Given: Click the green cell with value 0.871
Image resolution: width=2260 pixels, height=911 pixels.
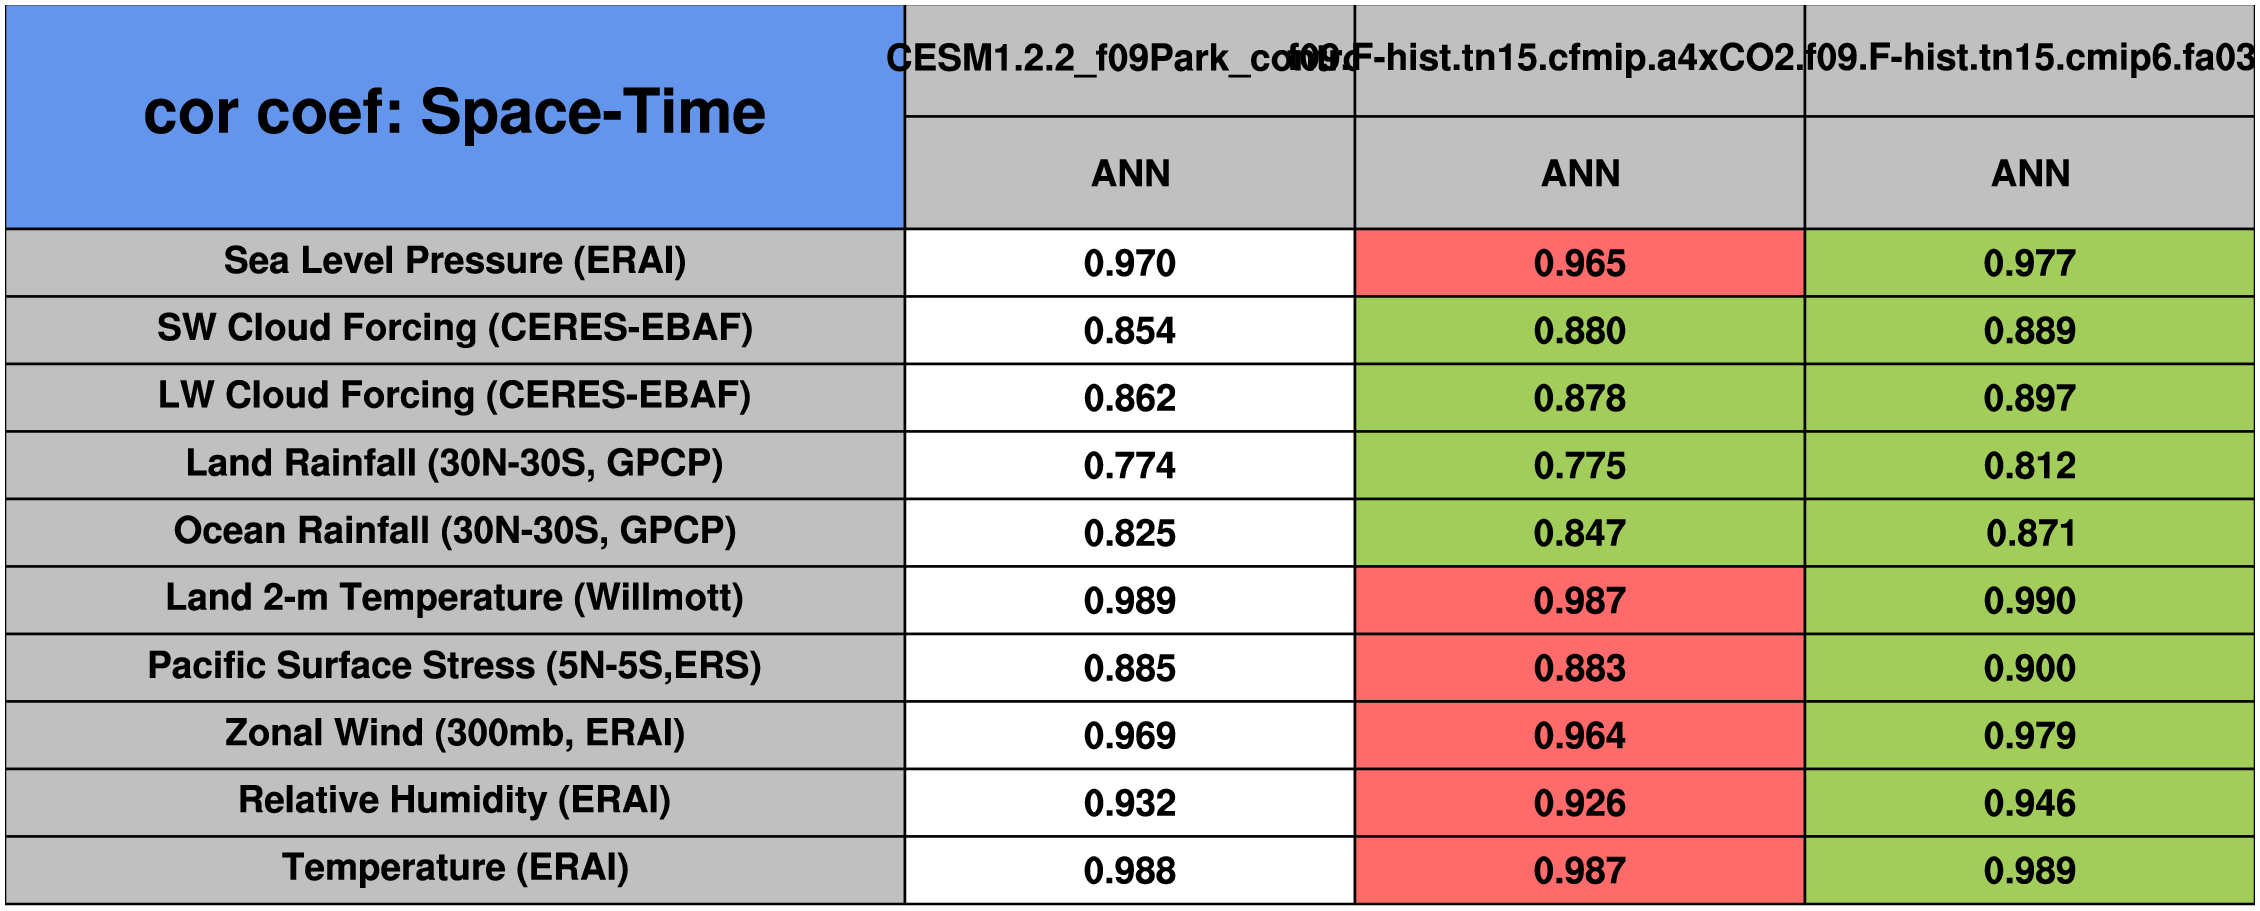Looking at the screenshot, I should (2029, 533).
